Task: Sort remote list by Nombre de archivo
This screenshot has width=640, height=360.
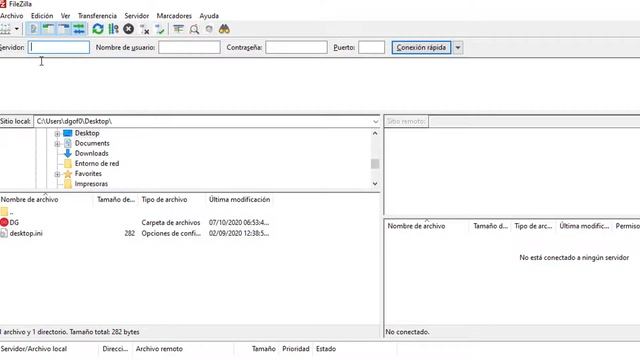Action: point(416,226)
